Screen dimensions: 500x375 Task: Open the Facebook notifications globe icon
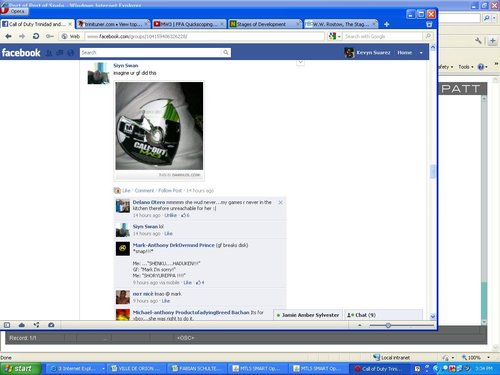click(x=70, y=53)
